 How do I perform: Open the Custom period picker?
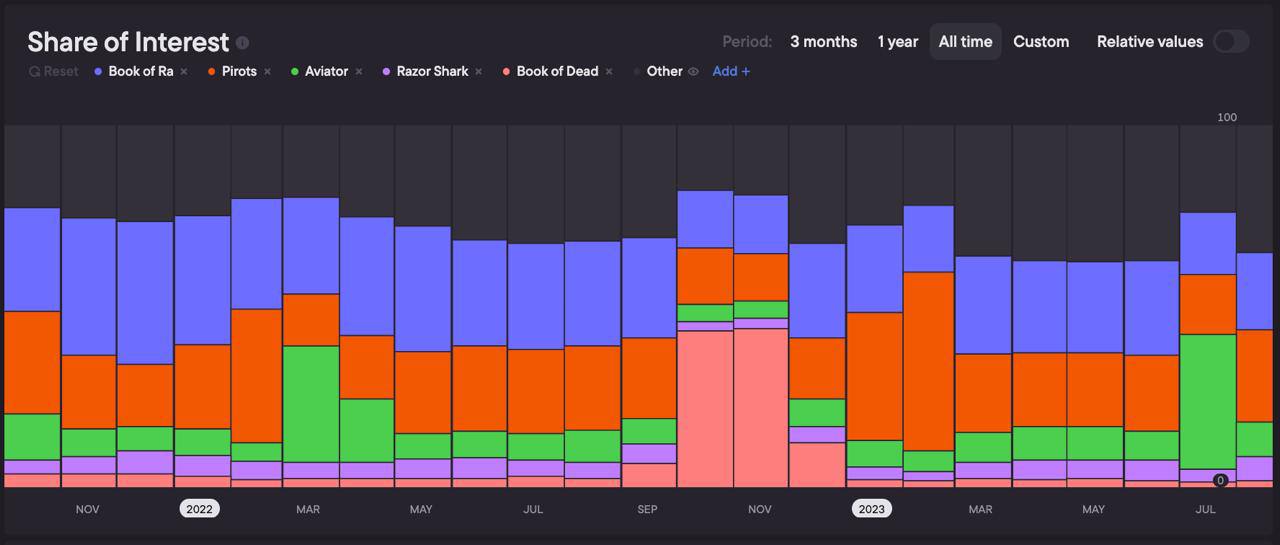click(1041, 42)
